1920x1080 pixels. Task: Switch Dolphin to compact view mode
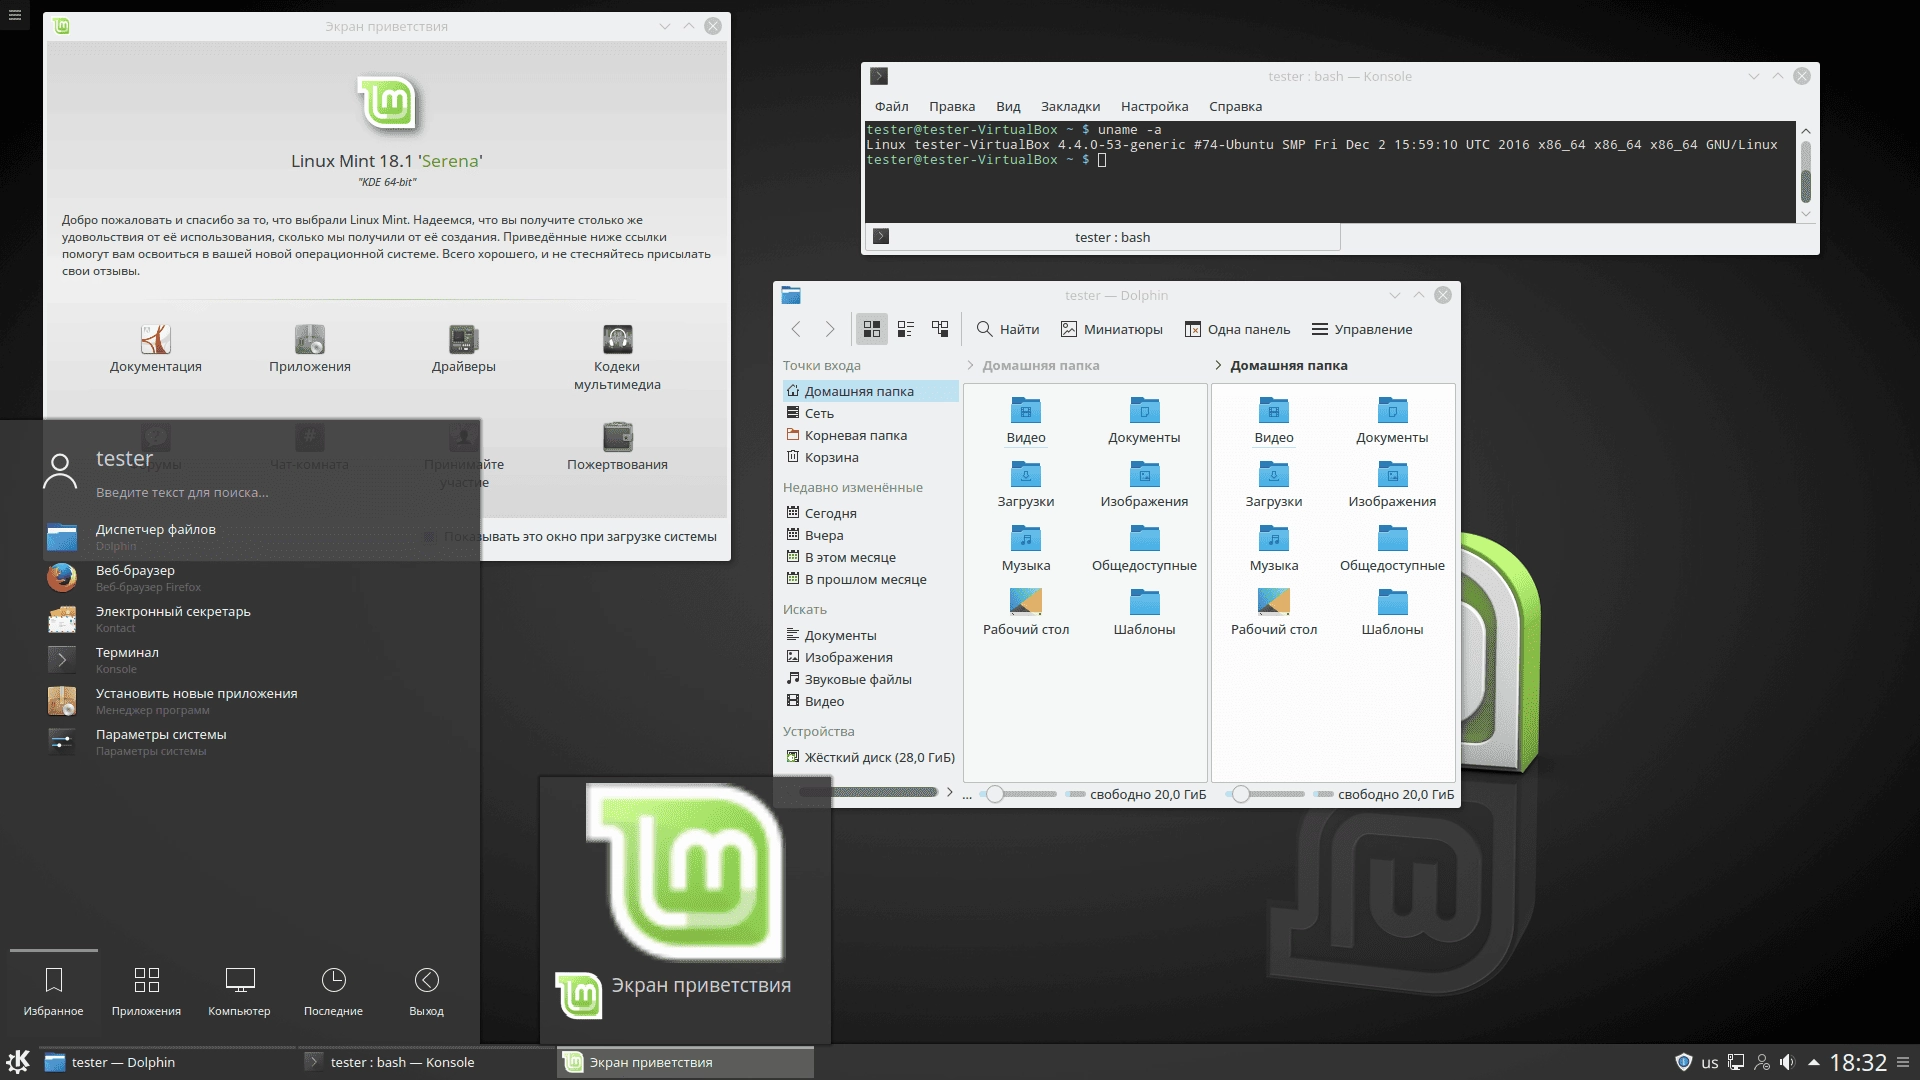(906, 329)
